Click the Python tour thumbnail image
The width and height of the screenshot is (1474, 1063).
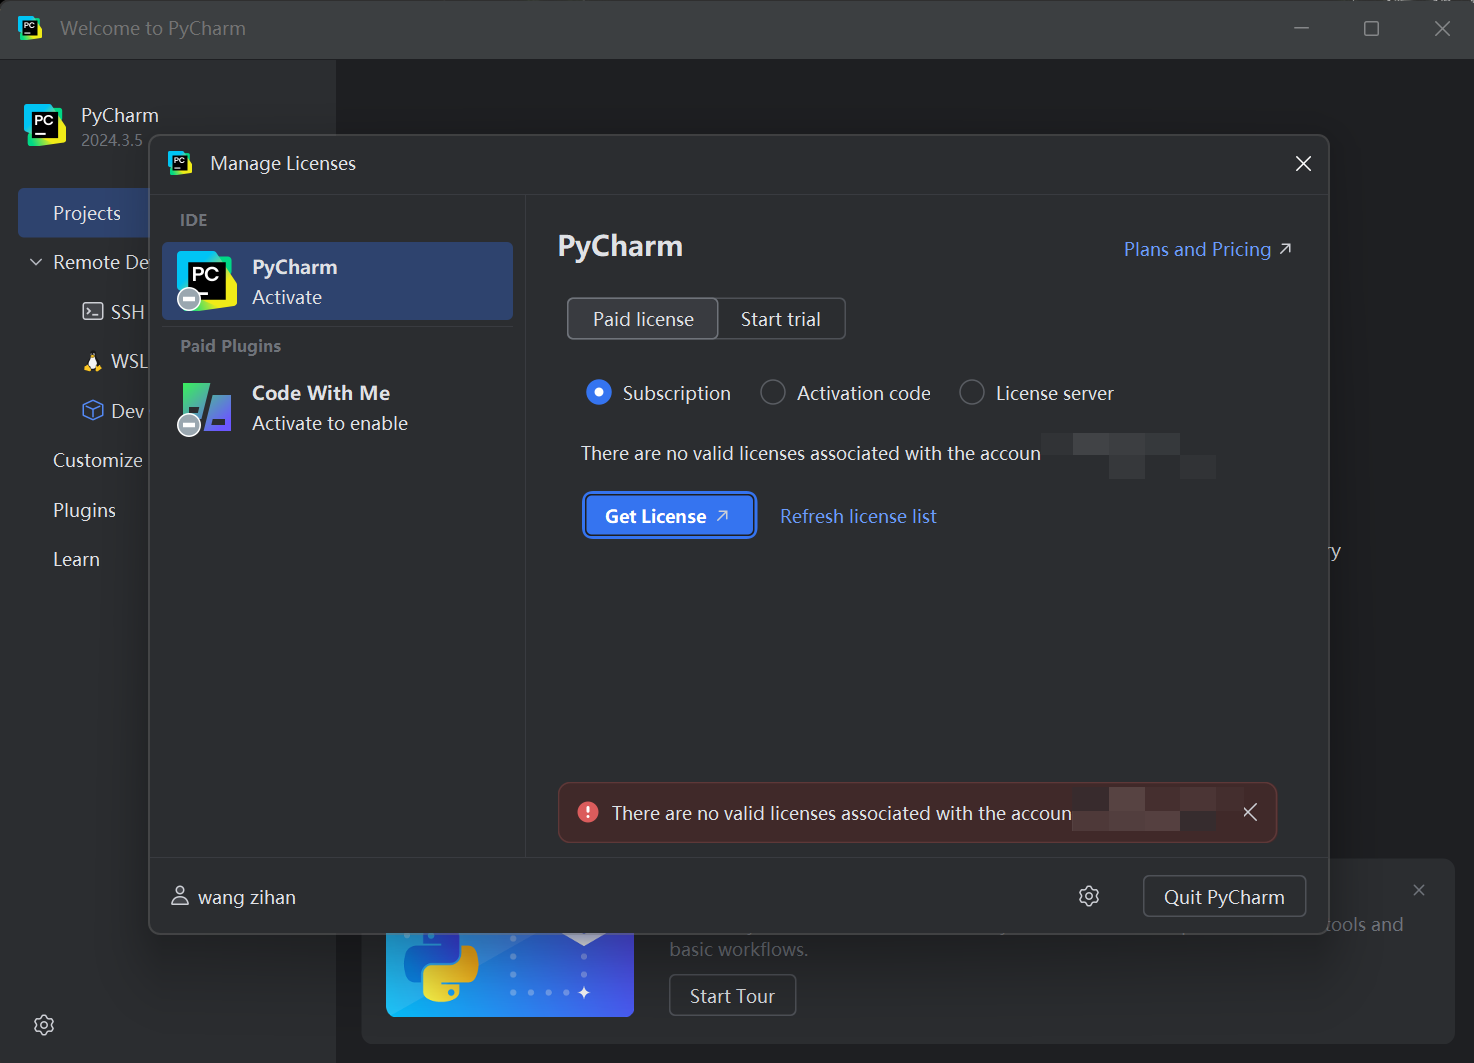point(510,975)
